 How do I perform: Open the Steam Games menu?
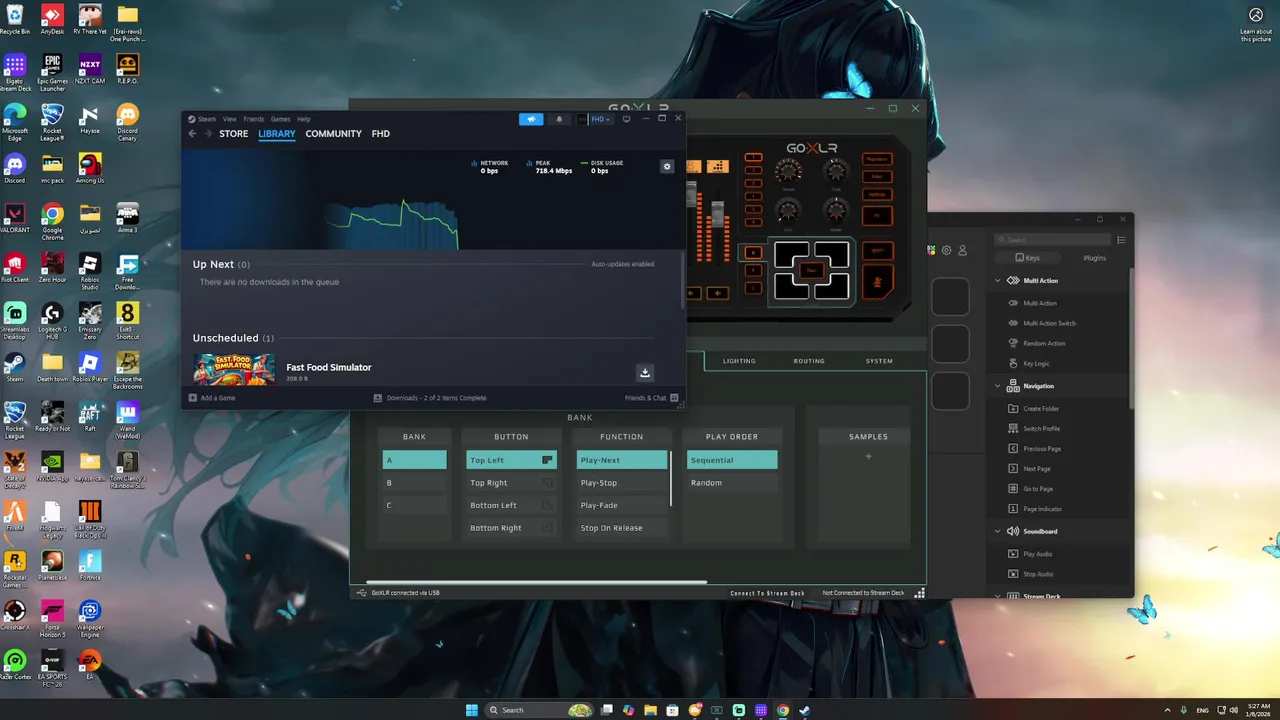281,119
